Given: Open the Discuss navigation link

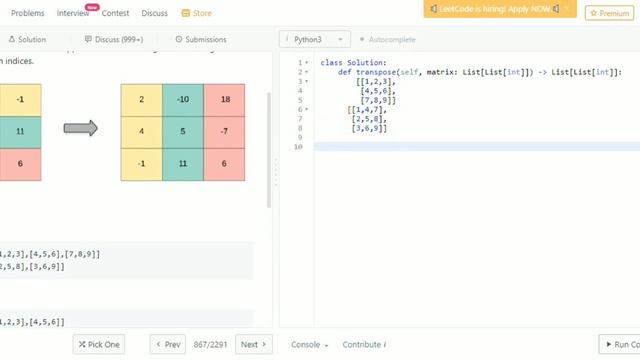Looking at the screenshot, I should coord(154,13).
